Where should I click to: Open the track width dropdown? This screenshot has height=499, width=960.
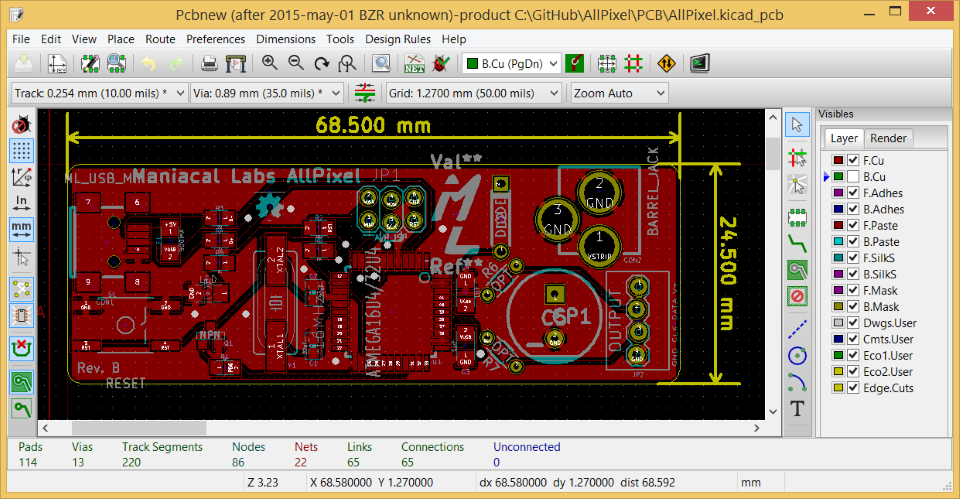pyautogui.click(x=98, y=93)
